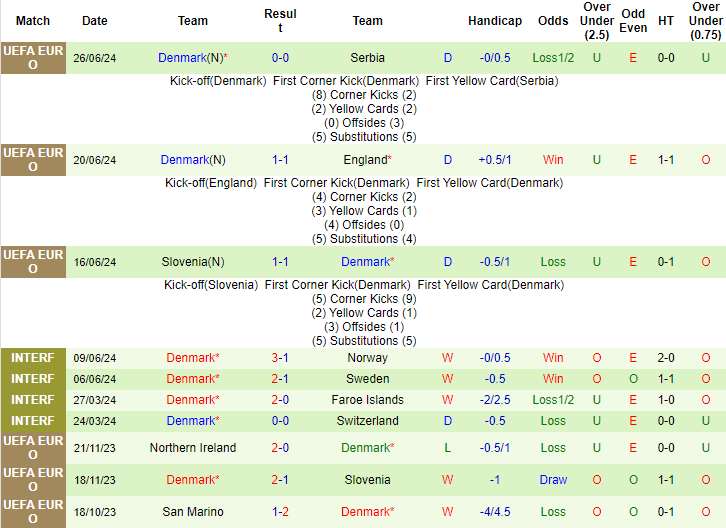Click INTERF label for 09/06/24 match
Image resolution: width=726 pixels, height=528 pixels.
(x=33, y=358)
